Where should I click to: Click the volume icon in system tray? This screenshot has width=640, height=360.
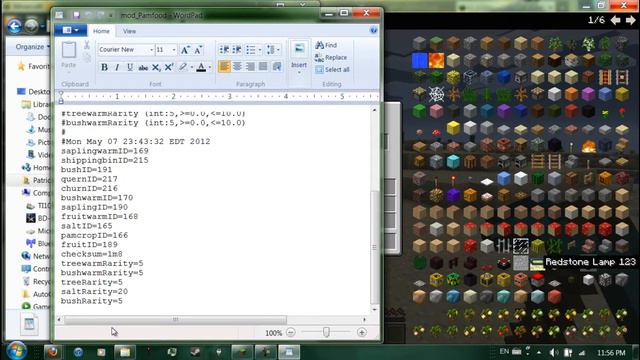tap(554, 352)
